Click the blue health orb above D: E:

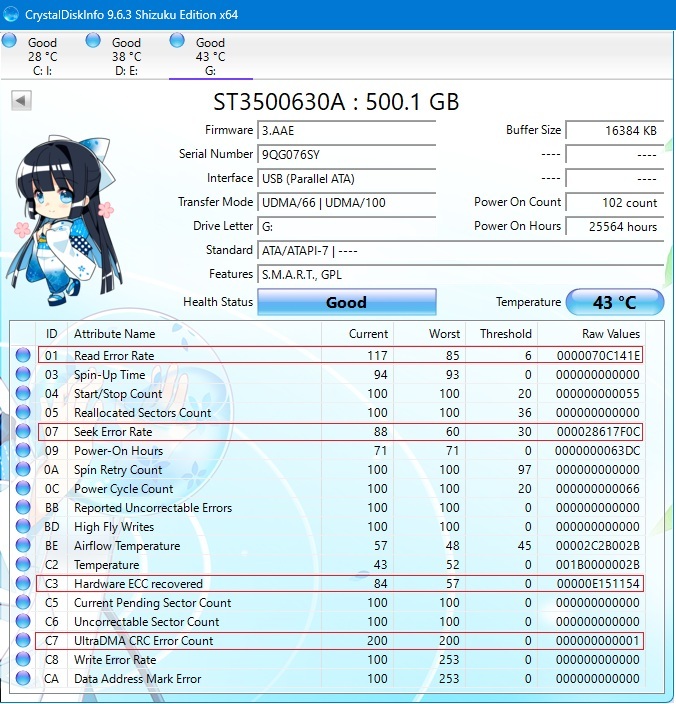[93, 40]
